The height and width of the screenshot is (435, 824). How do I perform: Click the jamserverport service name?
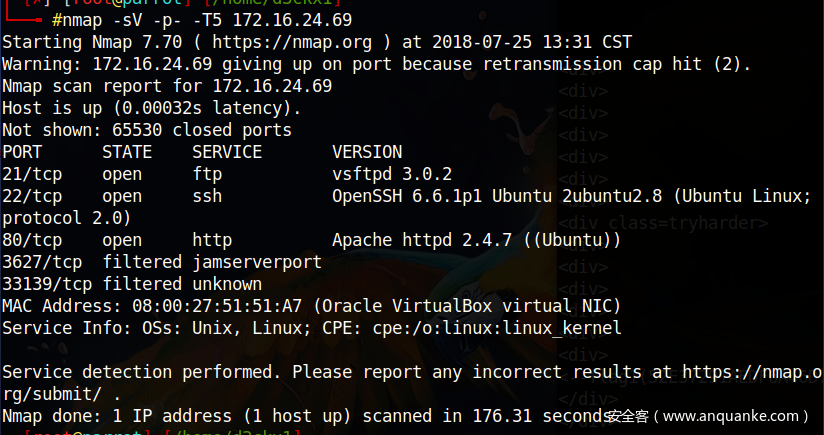[x=257, y=262]
